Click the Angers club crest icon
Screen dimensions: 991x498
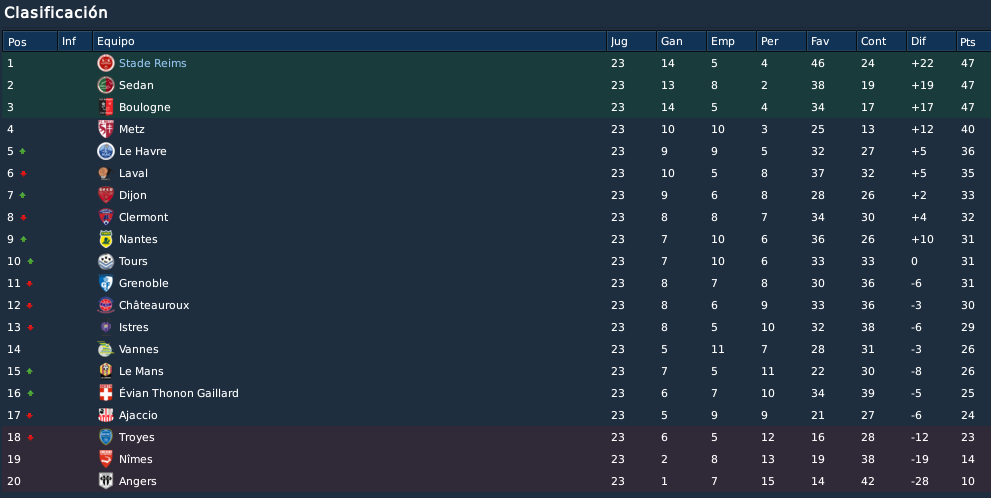coord(106,481)
